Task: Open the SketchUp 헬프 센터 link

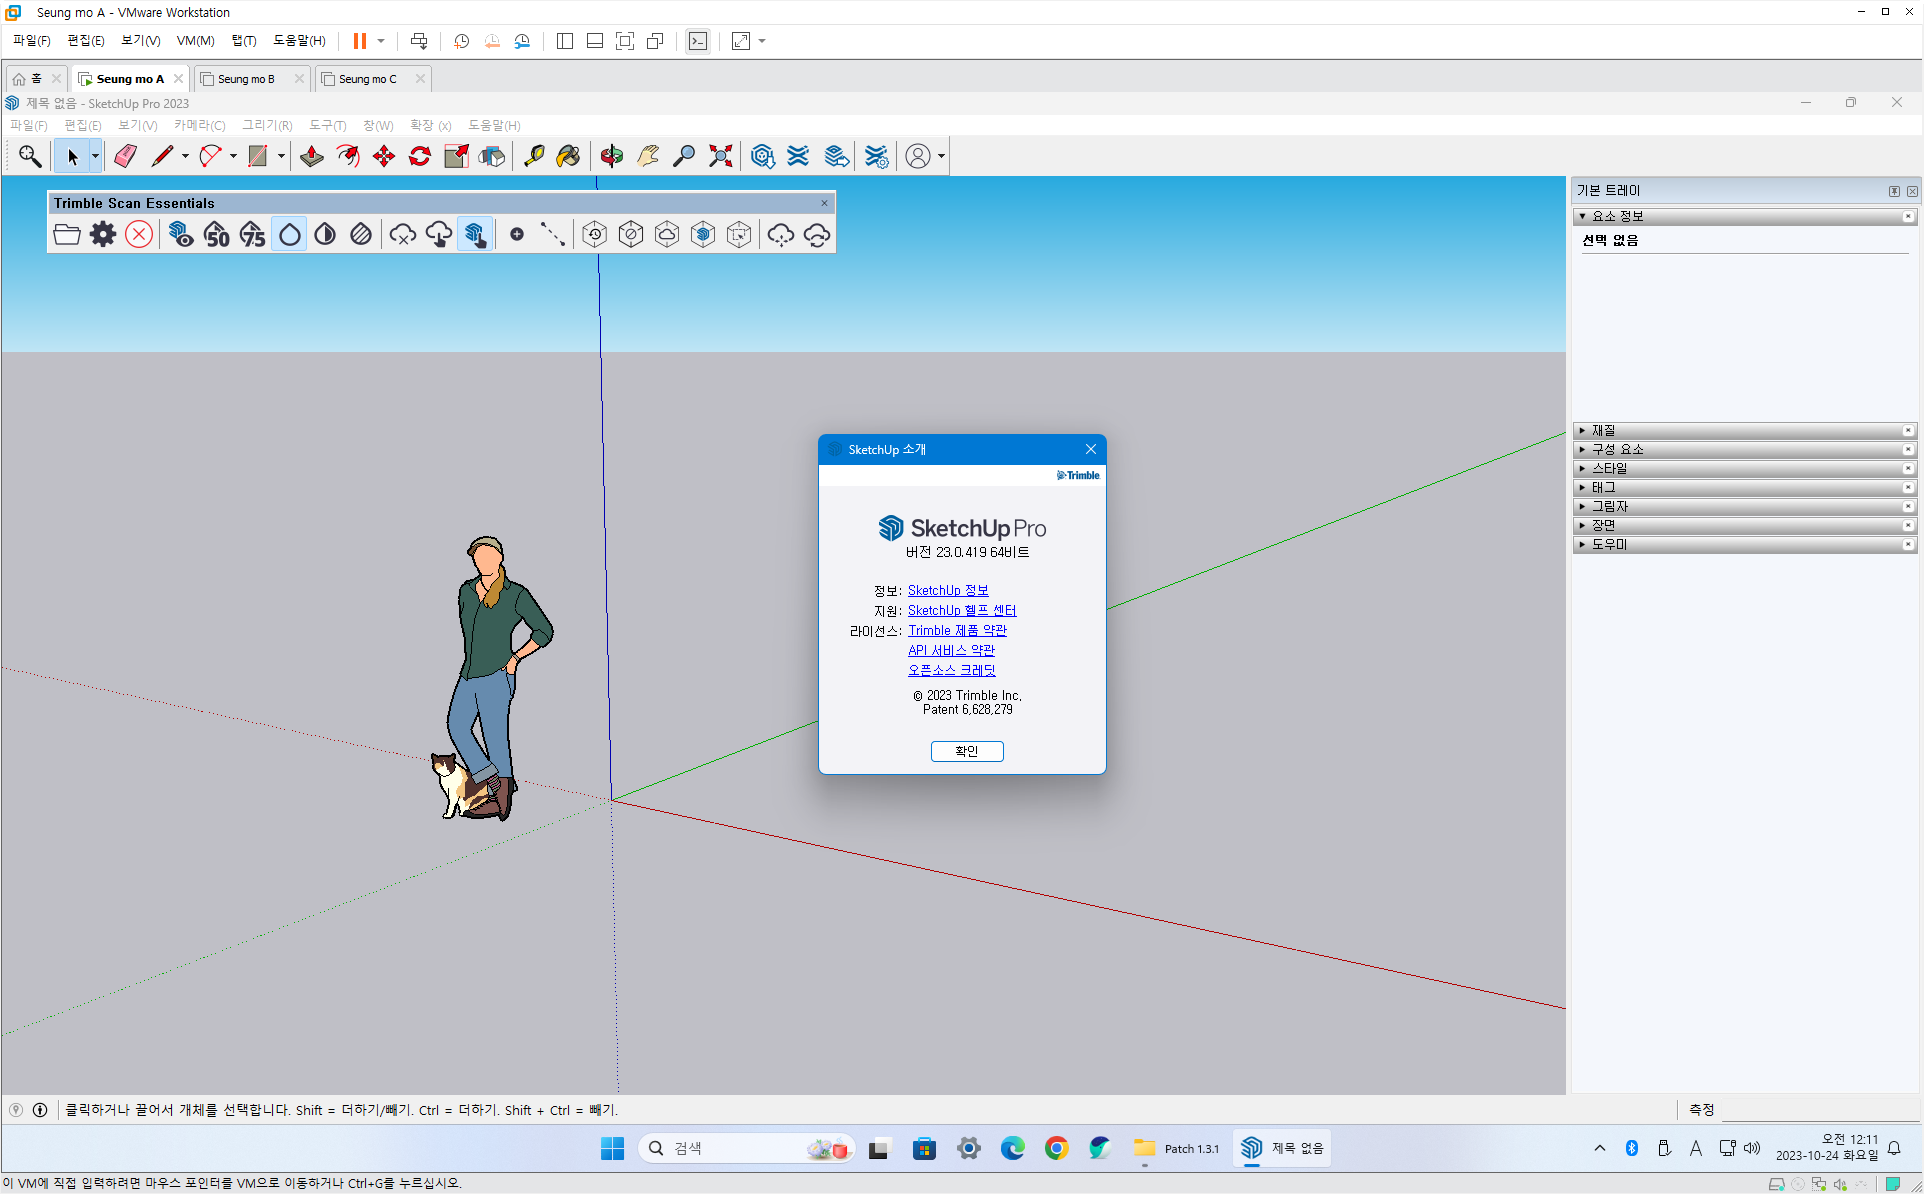Action: [x=961, y=610]
